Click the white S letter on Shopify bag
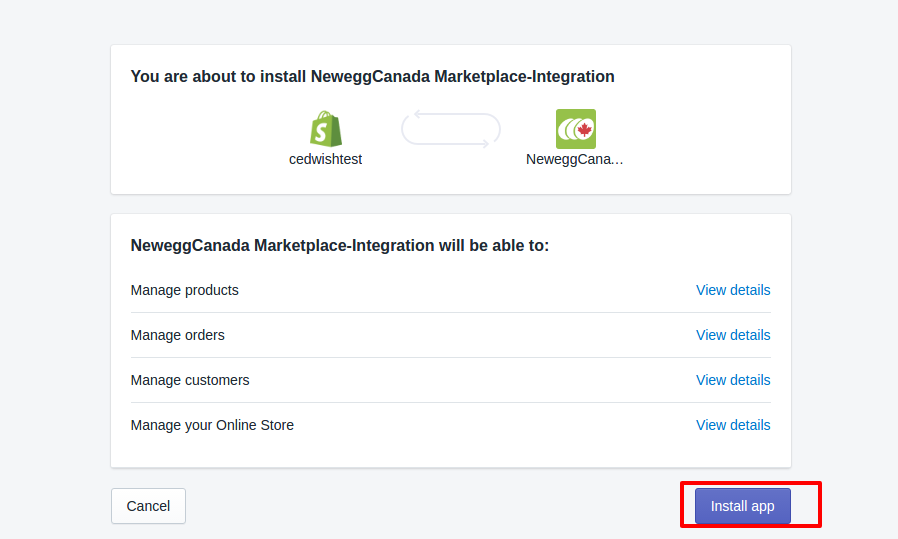Screen dimensions: 898x539 (x=324, y=133)
